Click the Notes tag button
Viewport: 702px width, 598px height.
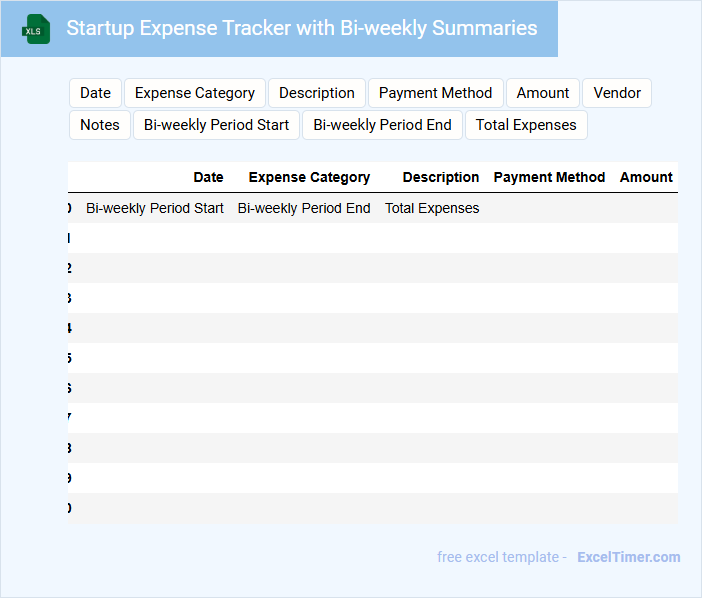click(x=100, y=125)
